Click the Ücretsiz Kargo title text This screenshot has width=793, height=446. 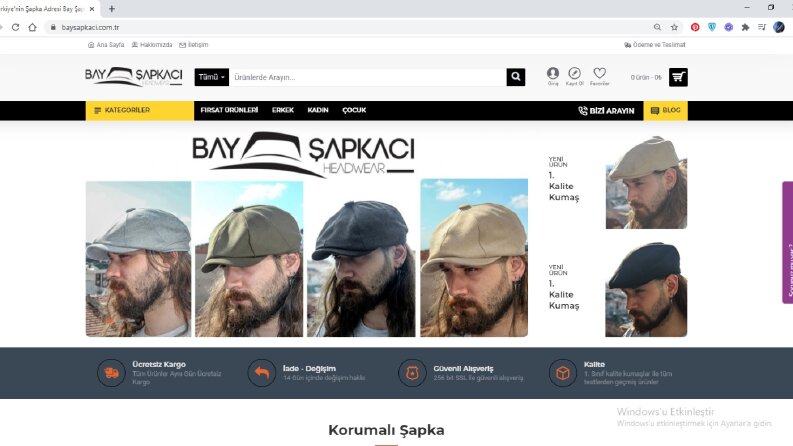coord(159,364)
